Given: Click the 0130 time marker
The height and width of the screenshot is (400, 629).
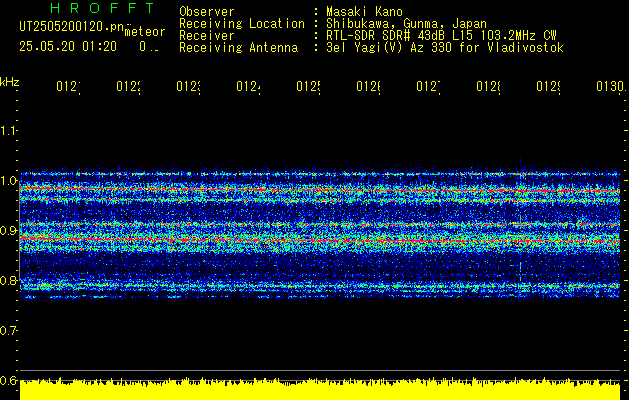Looking at the screenshot, I should [611, 87].
